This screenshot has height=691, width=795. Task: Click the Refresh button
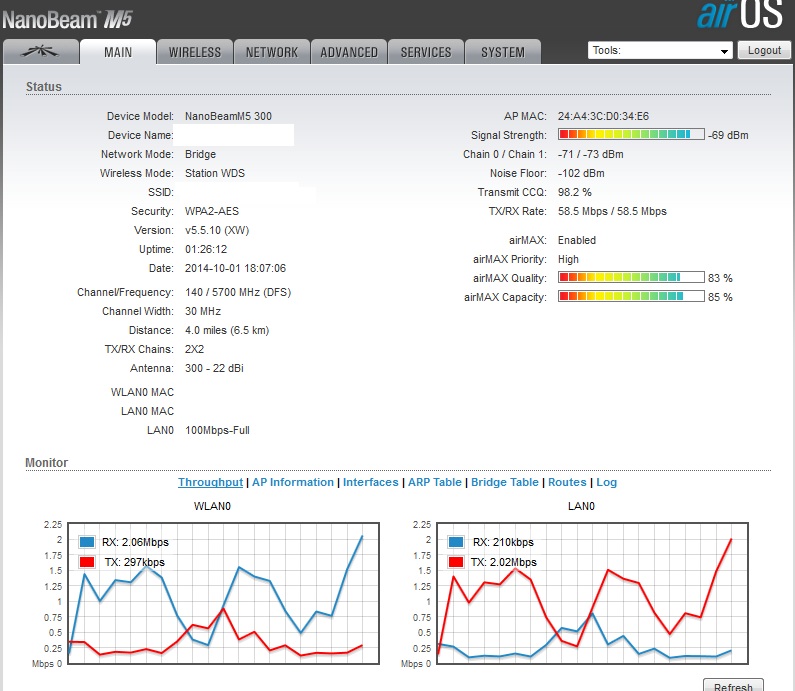[x=733, y=686]
